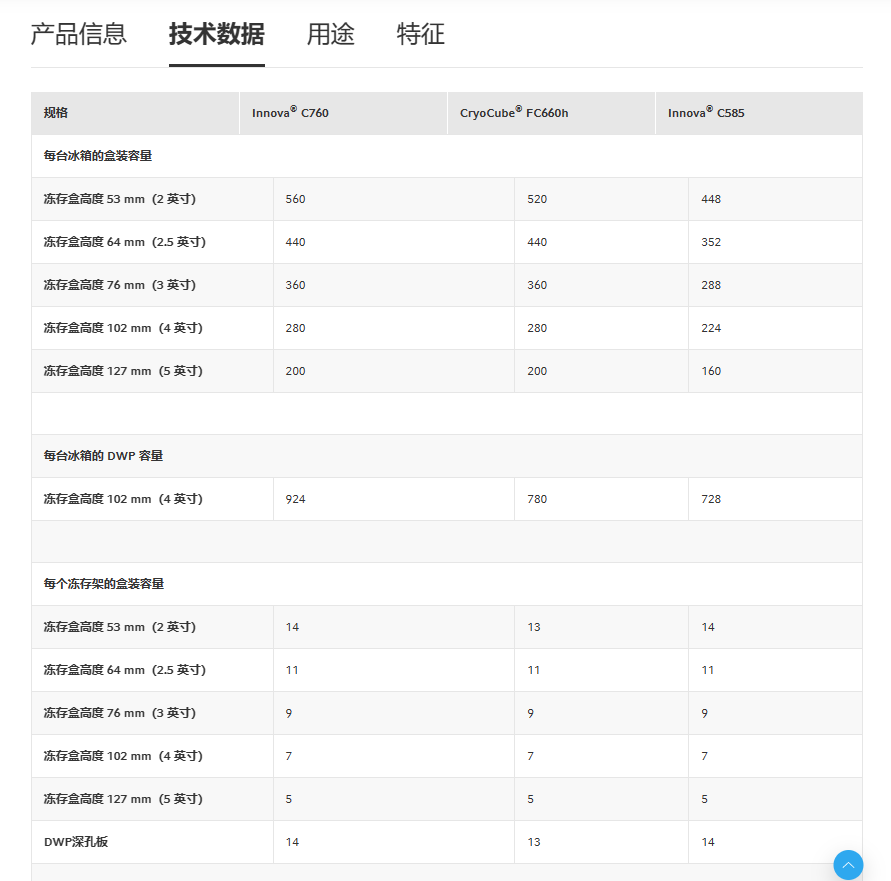The image size is (891, 881).
Task: Click the CryoCube FC660h column header
Action: [514, 113]
